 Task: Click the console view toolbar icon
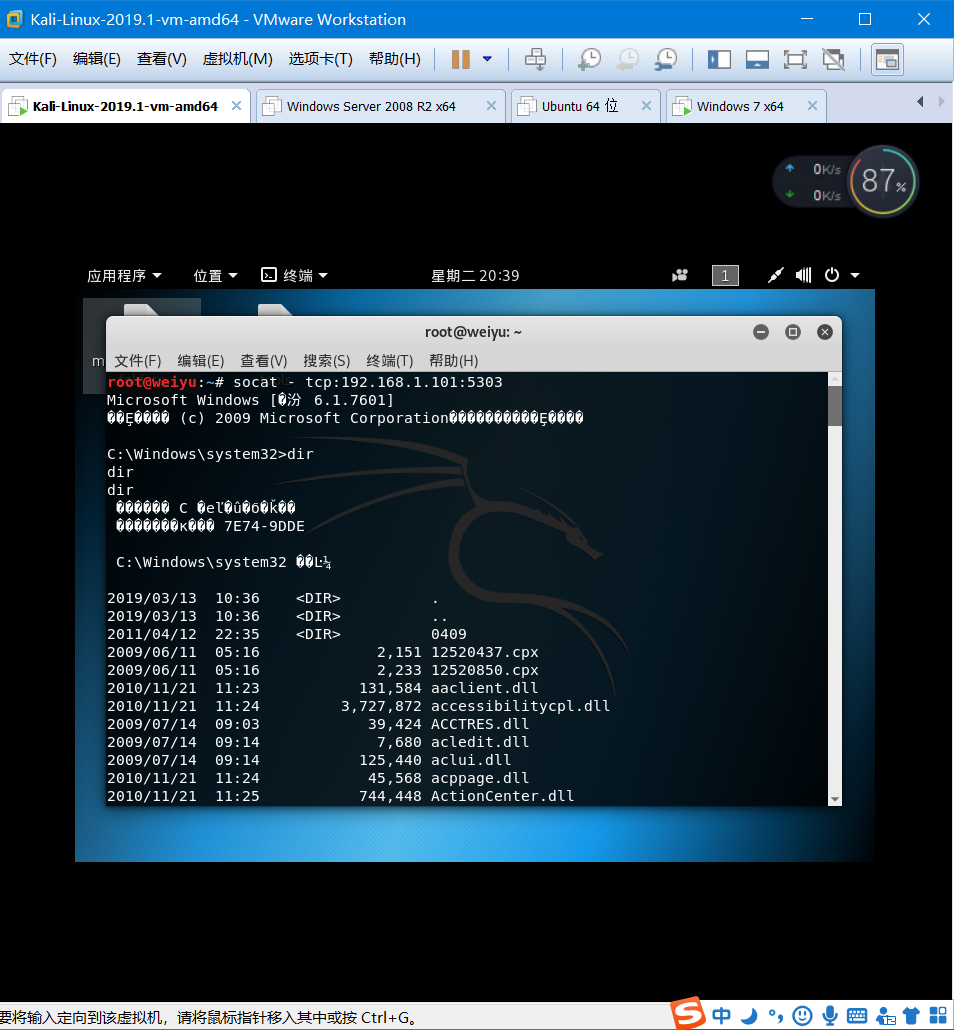pos(887,60)
